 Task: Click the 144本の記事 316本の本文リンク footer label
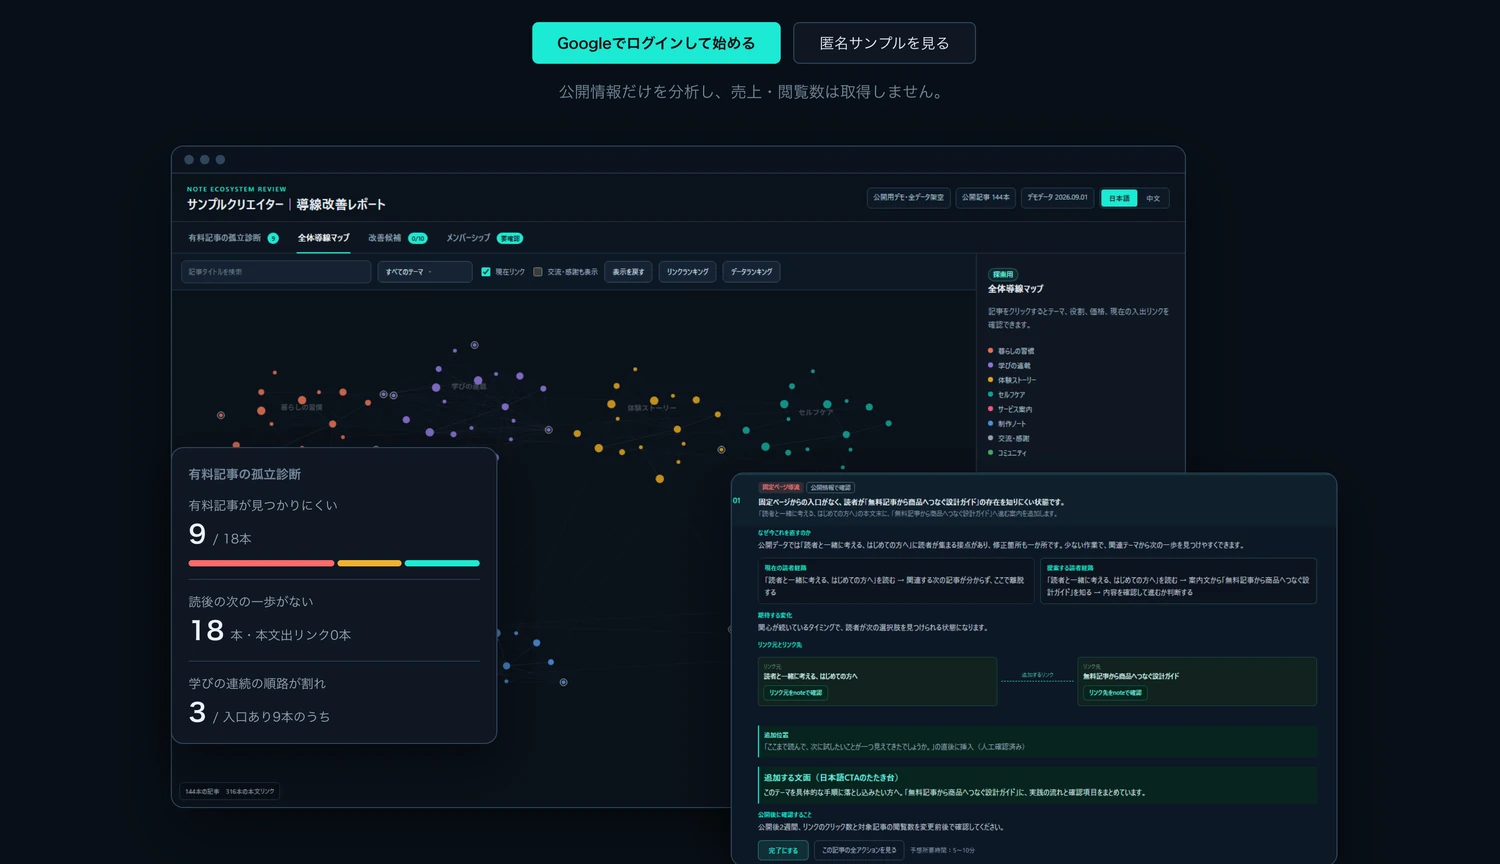[229, 791]
